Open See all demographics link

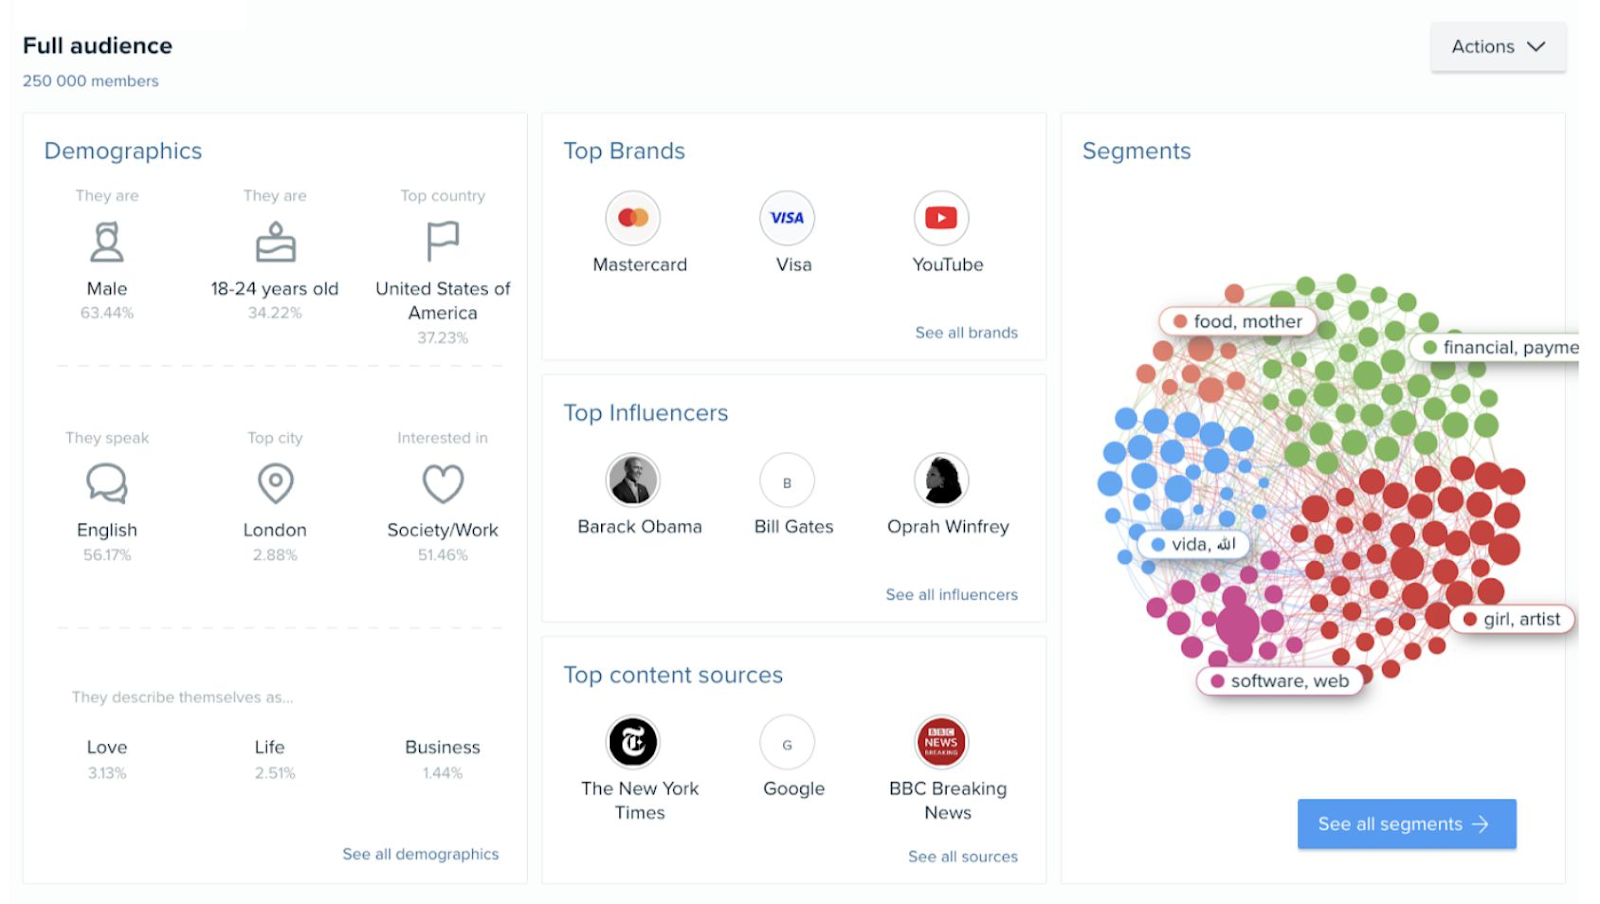point(420,853)
